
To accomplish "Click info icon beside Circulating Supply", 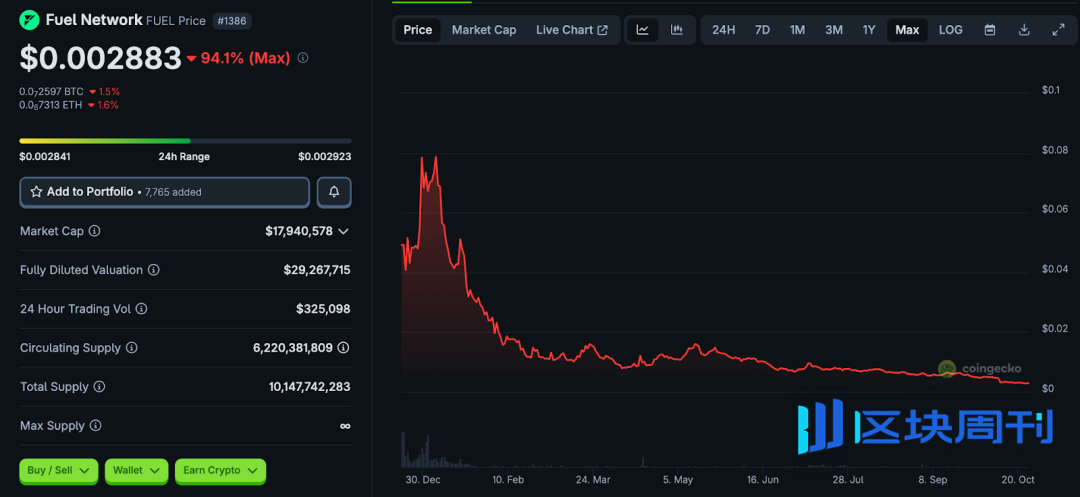I will [132, 348].
